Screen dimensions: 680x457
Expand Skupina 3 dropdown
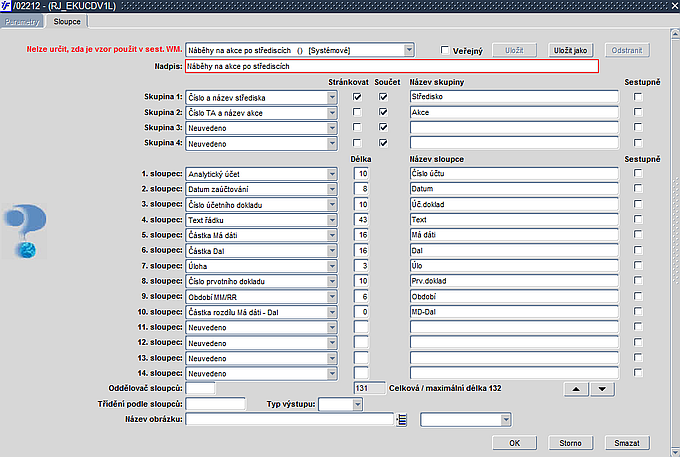[332, 128]
